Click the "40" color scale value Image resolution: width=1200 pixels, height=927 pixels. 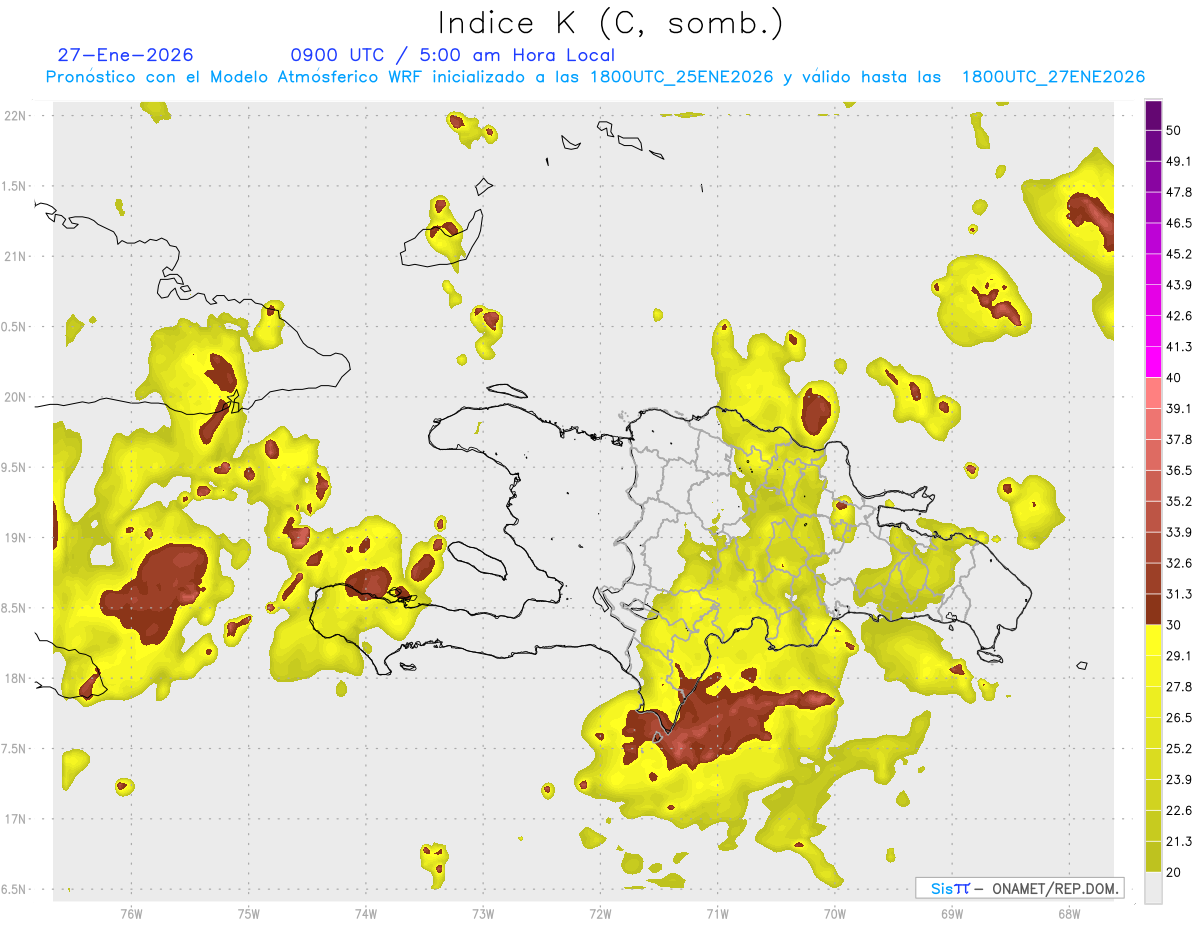[1175, 378]
